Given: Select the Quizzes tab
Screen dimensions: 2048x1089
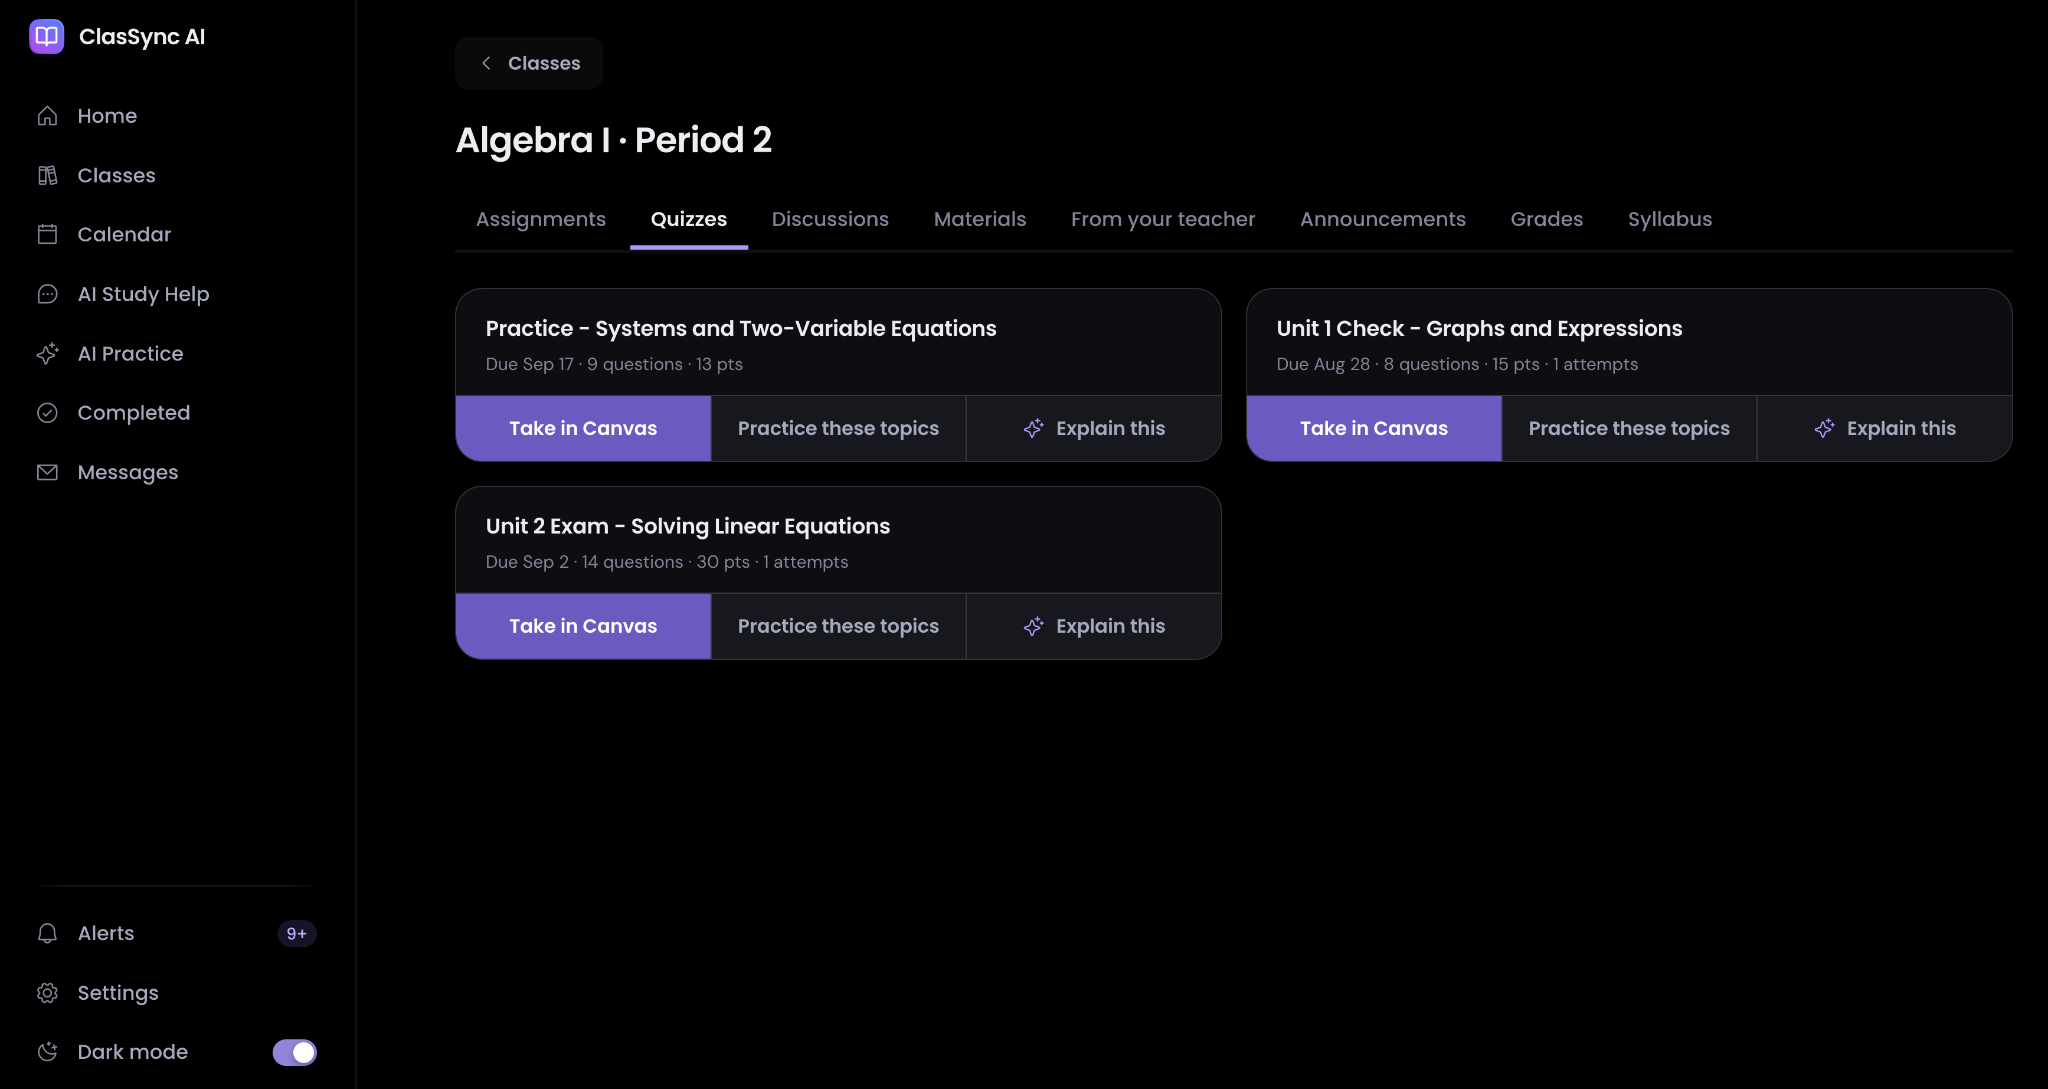Looking at the screenshot, I should pyautogui.click(x=689, y=219).
